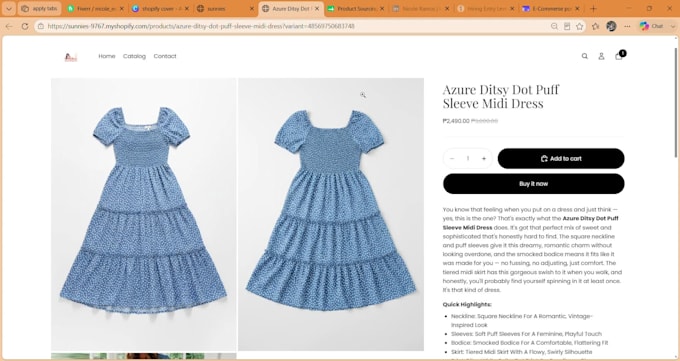680x361 pixels.
Task: Open the Copilot Chat button
Action: [651, 26]
